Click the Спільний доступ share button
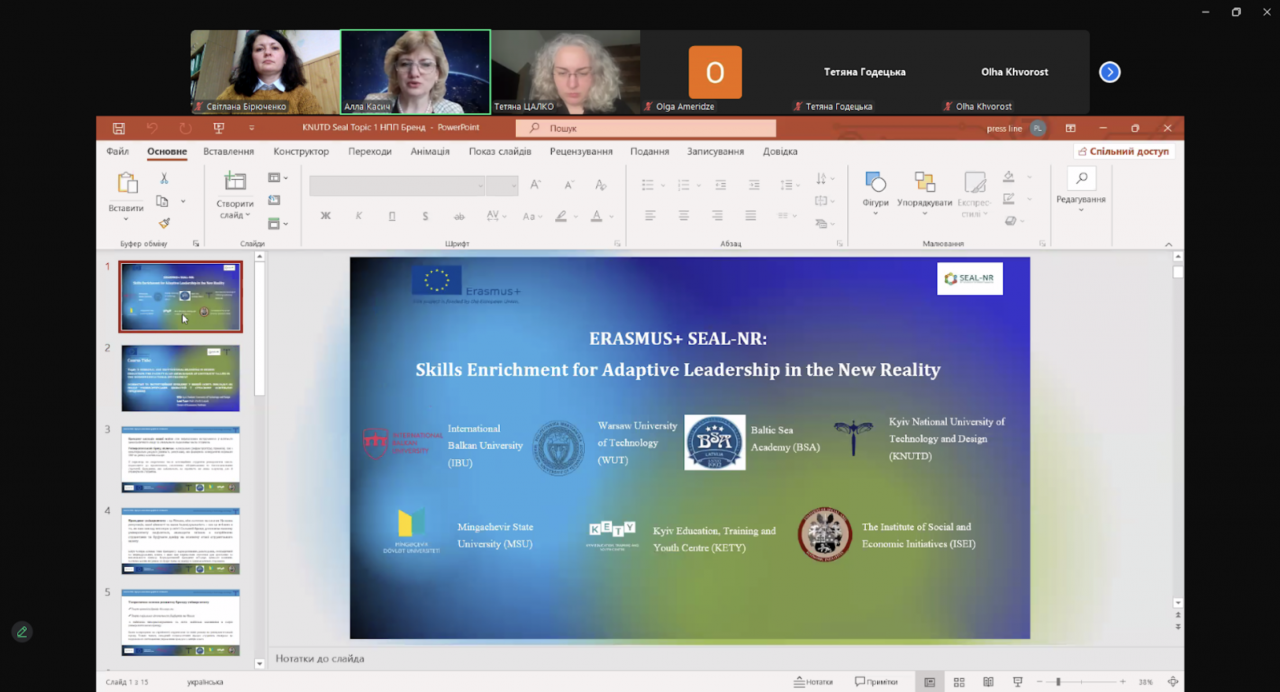 point(1123,152)
